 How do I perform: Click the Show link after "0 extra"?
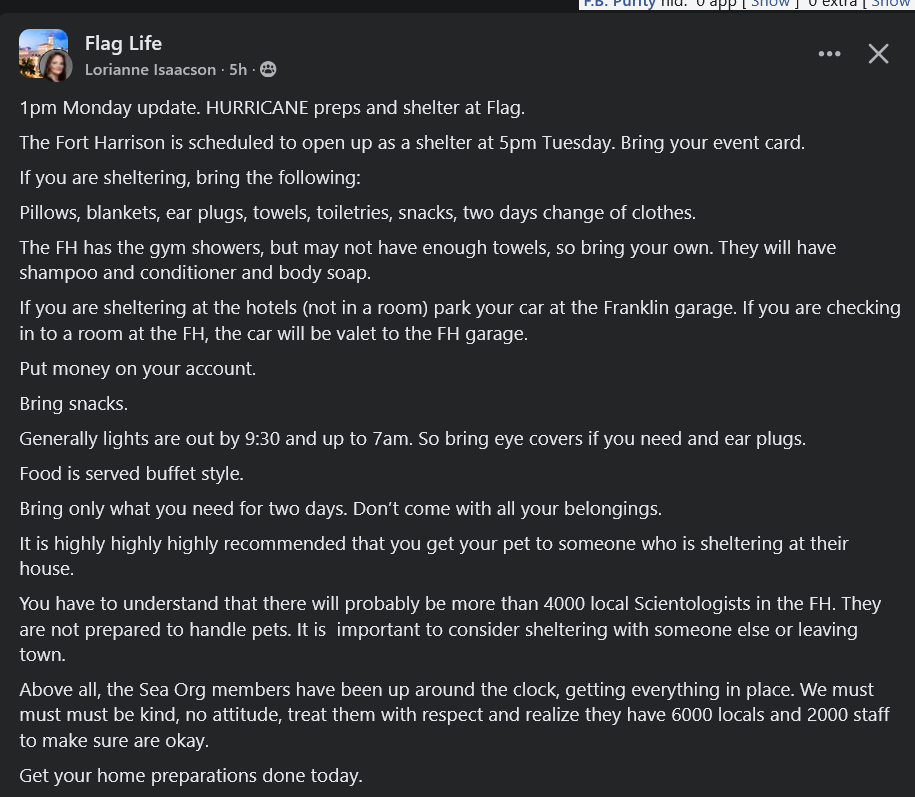(892, 4)
